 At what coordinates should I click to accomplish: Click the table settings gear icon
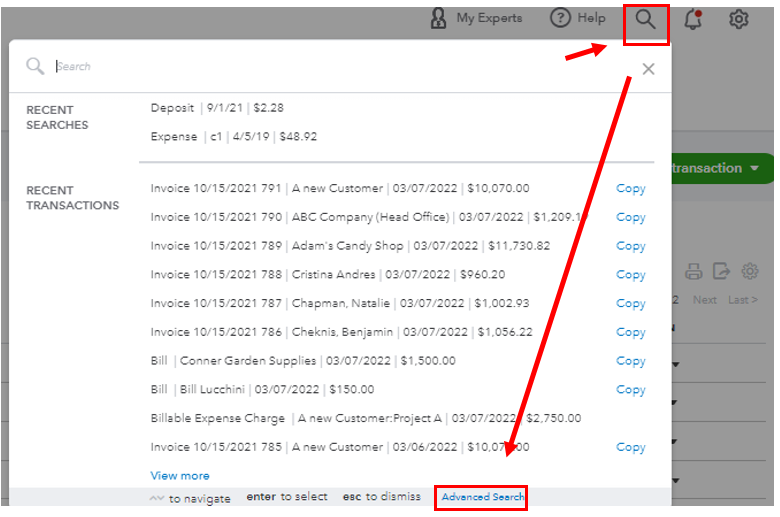pyautogui.click(x=750, y=271)
